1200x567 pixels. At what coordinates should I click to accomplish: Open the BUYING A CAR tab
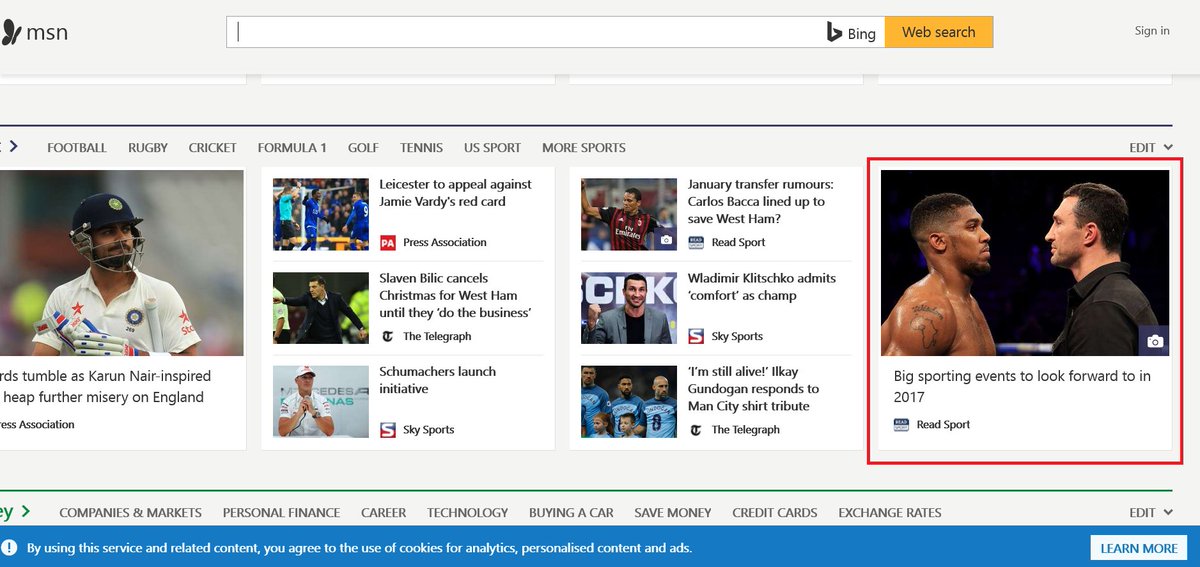coord(571,512)
